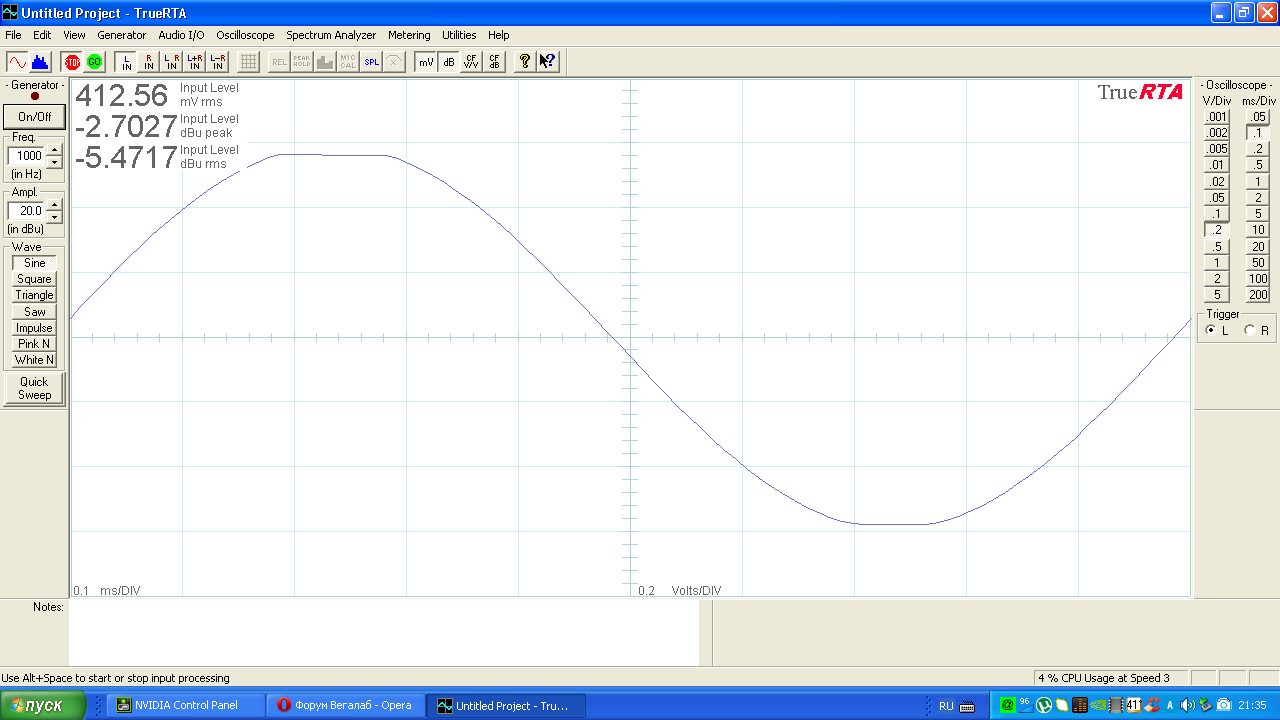Screen dimensions: 1280x720
Task: Set ms/Div to .05
Action: 1258,117
